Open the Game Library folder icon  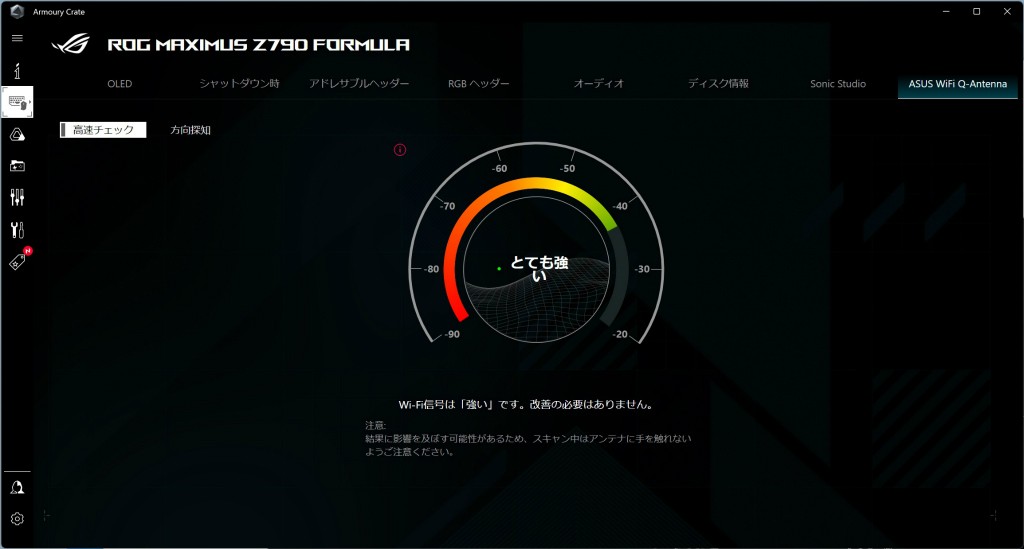pyautogui.click(x=17, y=166)
